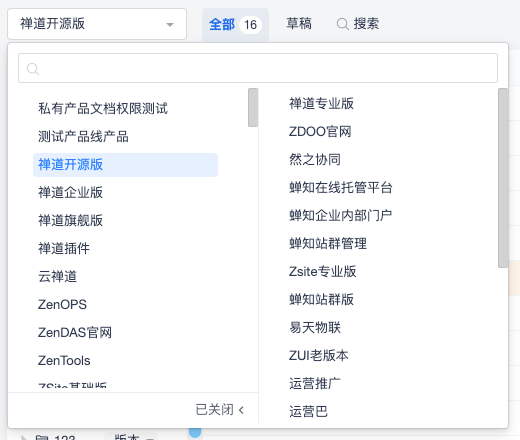
Task: Click the left product list scrollbar thumb
Action: (x=253, y=107)
